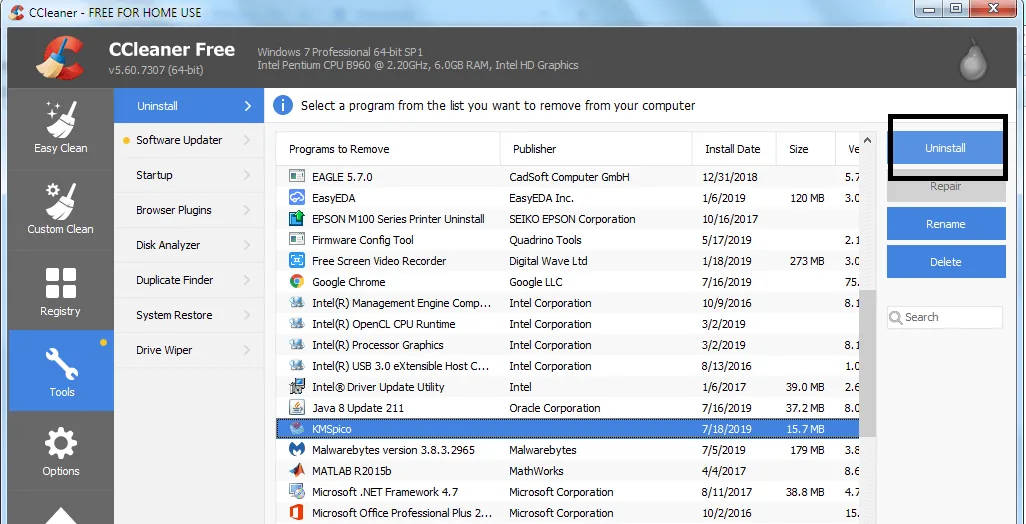Image resolution: width=1026 pixels, height=524 pixels.
Task: Click the Delete button
Action: point(946,262)
